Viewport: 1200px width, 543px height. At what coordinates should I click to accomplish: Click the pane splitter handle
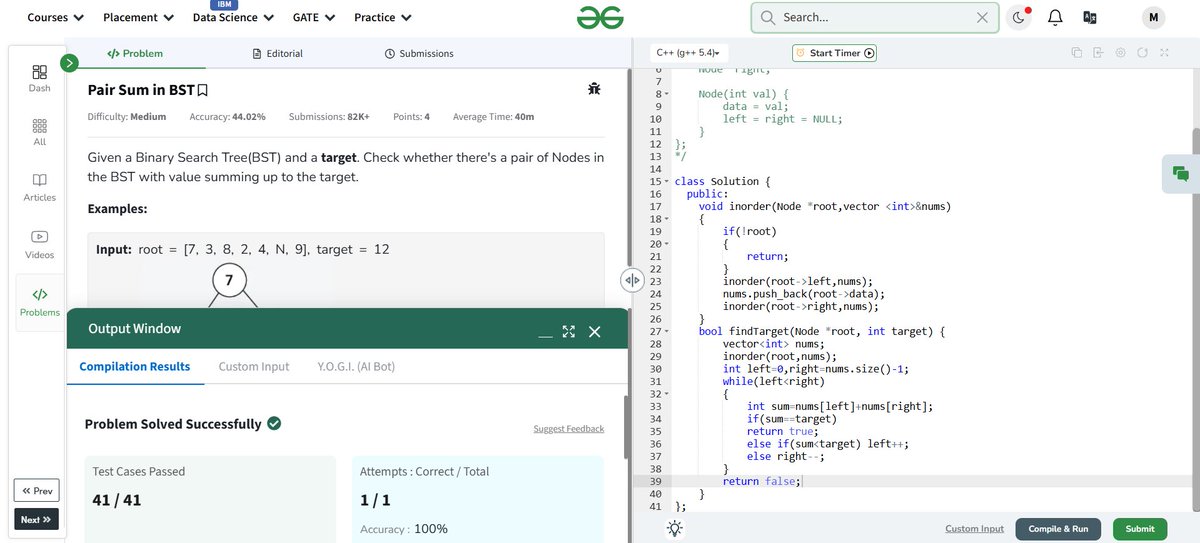coord(631,281)
